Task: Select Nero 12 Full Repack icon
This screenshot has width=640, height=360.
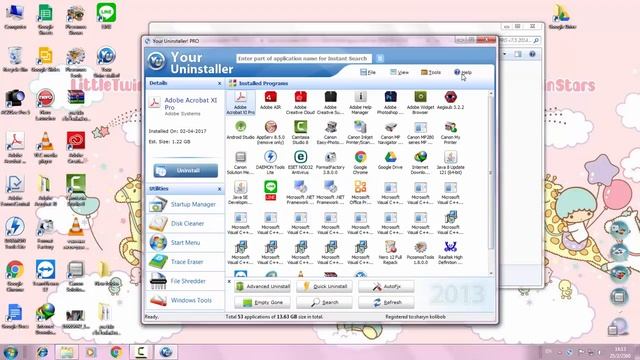Action: (x=390, y=253)
